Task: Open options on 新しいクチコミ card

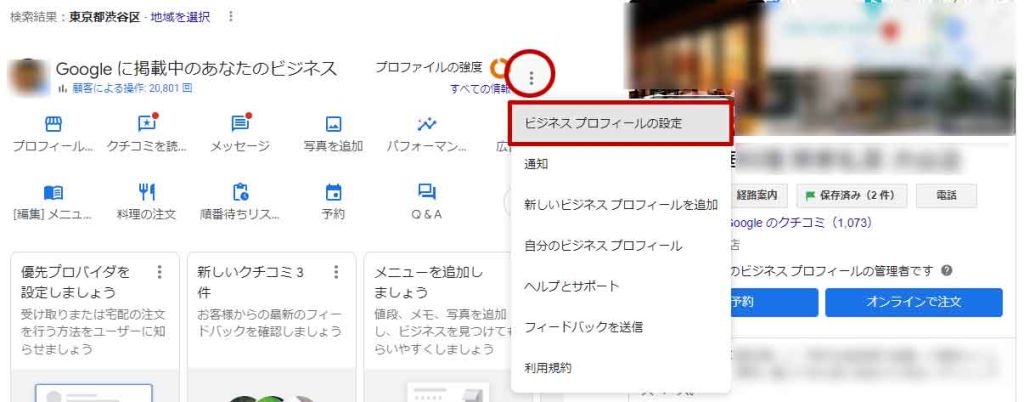Action: click(336, 271)
